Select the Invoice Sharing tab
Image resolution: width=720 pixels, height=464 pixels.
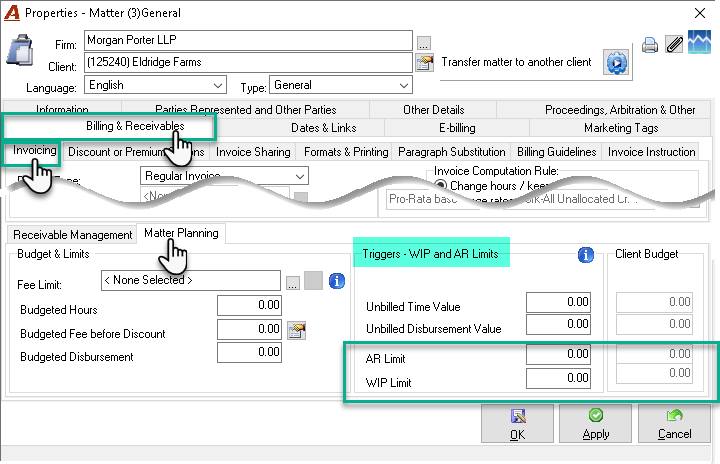tap(253, 152)
